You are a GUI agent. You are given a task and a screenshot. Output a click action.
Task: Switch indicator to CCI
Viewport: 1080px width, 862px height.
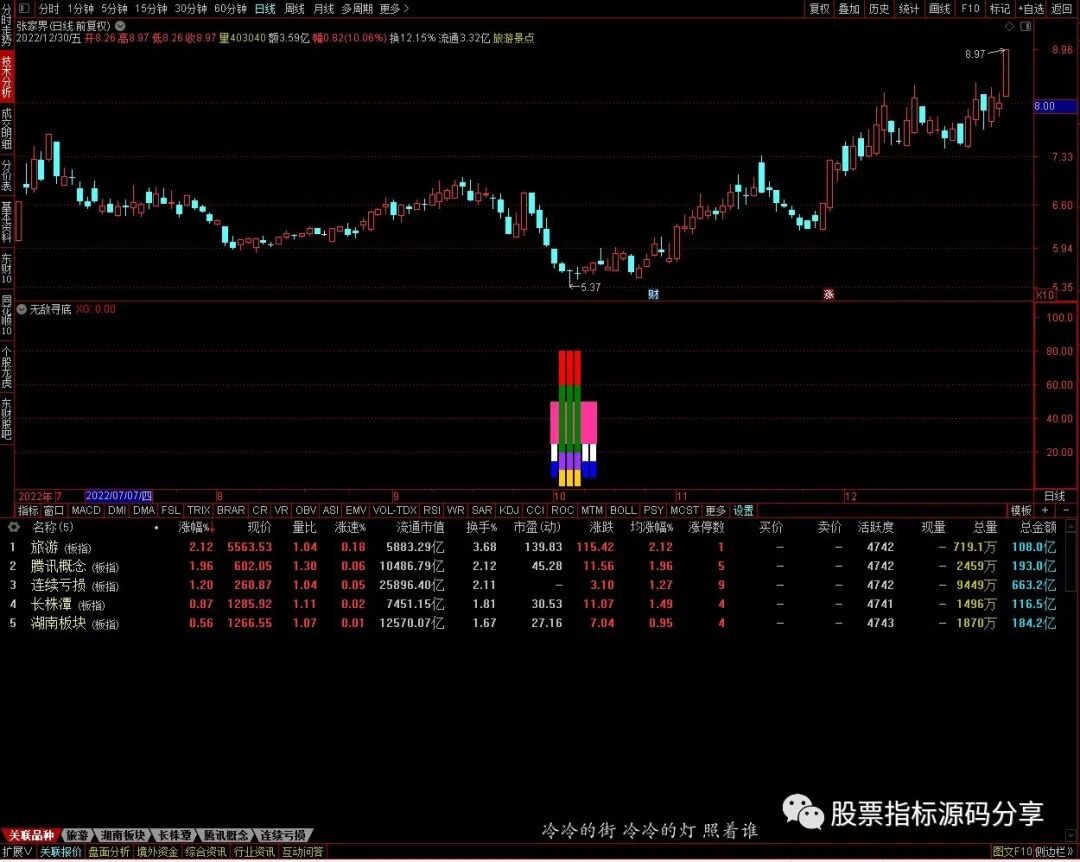535,511
